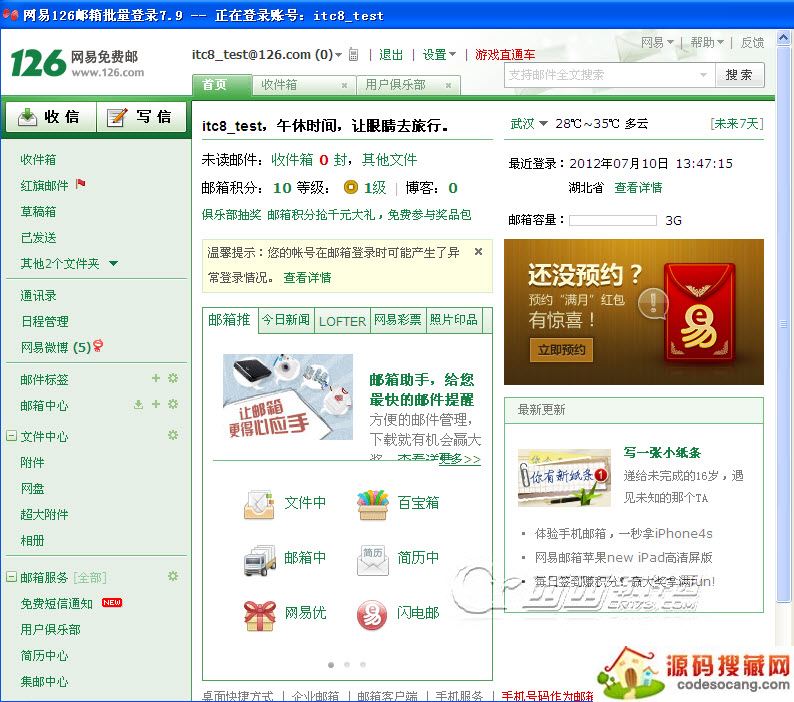Image resolution: width=794 pixels, height=702 pixels.
Task: Open the gear icon beside 邮箱中心
Action: point(173,404)
